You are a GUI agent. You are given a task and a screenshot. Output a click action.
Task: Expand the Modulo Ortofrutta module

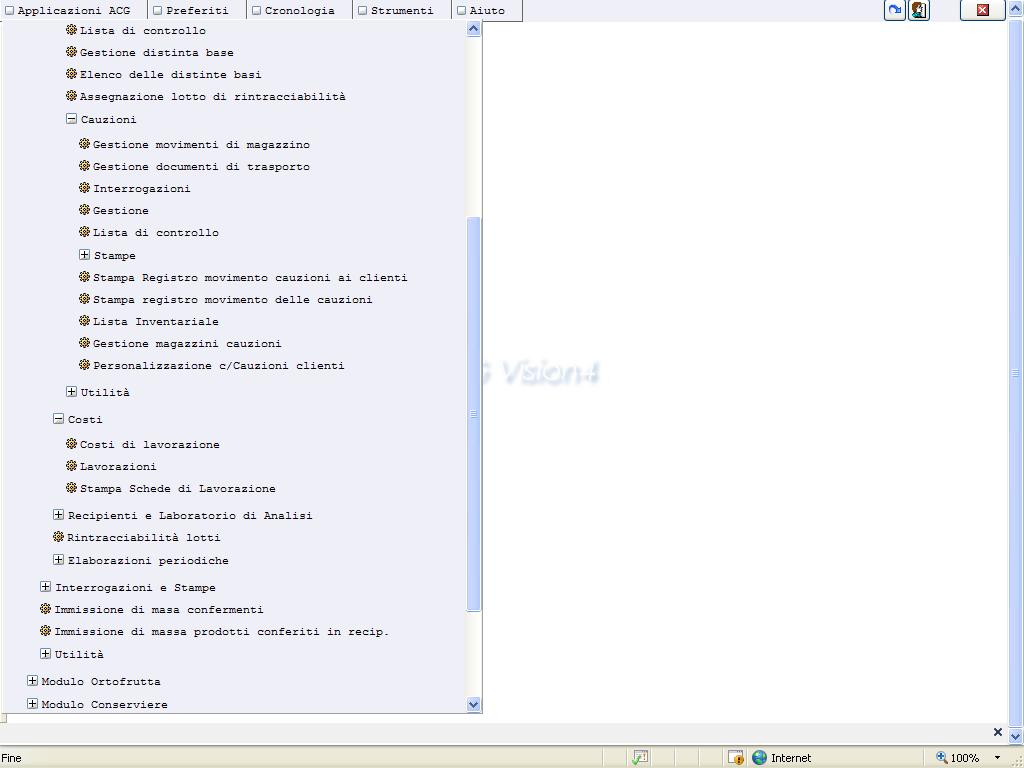tap(32, 681)
